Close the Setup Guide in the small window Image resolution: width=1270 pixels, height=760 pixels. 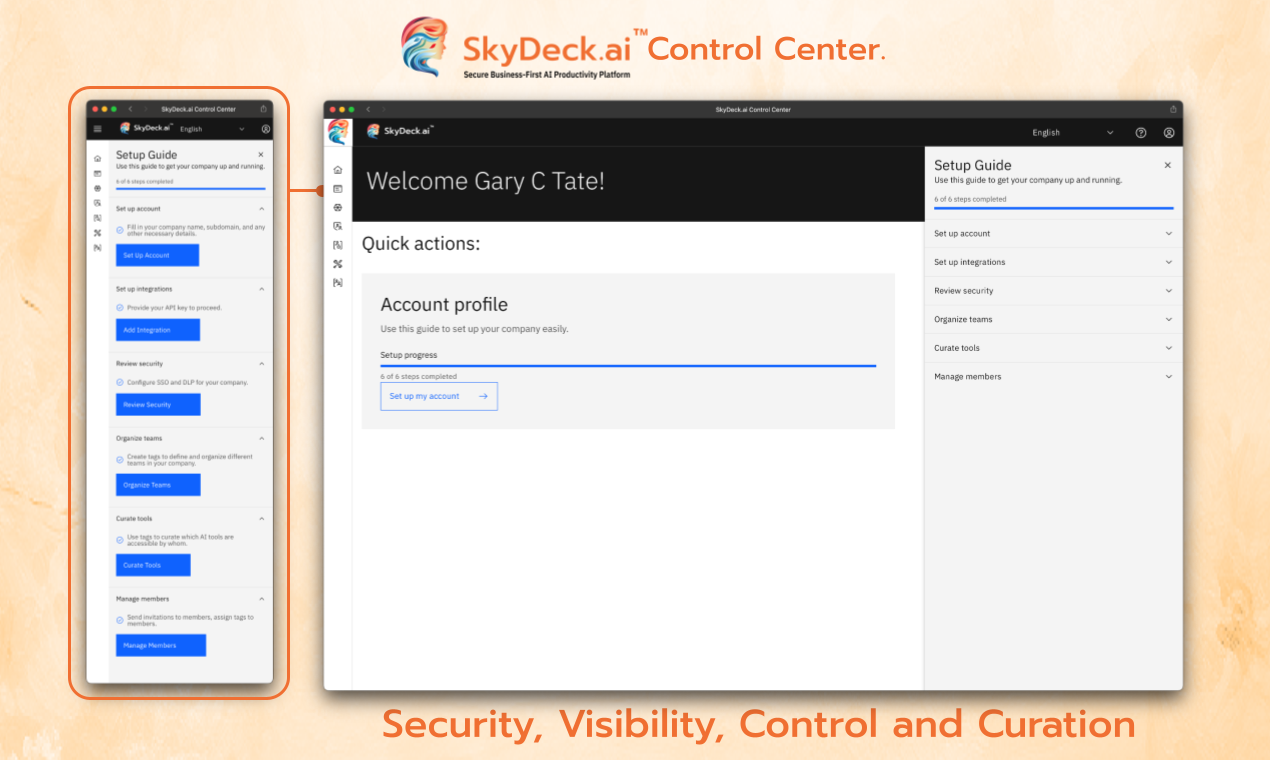tap(261, 155)
